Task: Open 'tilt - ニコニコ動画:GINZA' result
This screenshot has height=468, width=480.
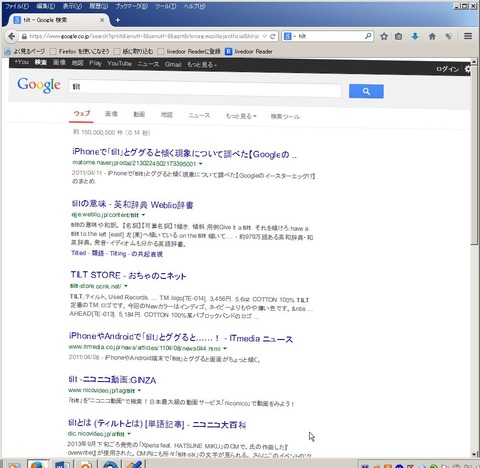Action: point(112,379)
